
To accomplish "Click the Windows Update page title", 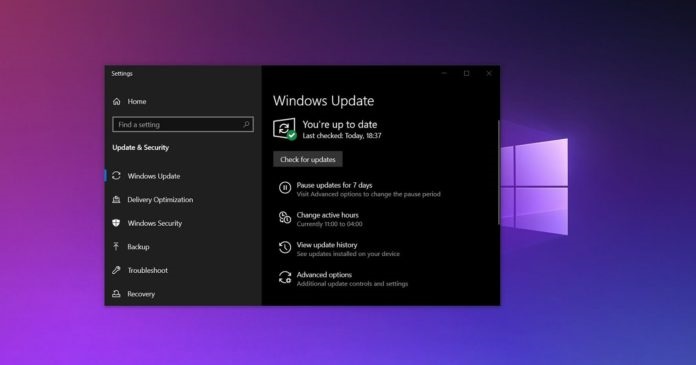I will (x=323, y=101).
